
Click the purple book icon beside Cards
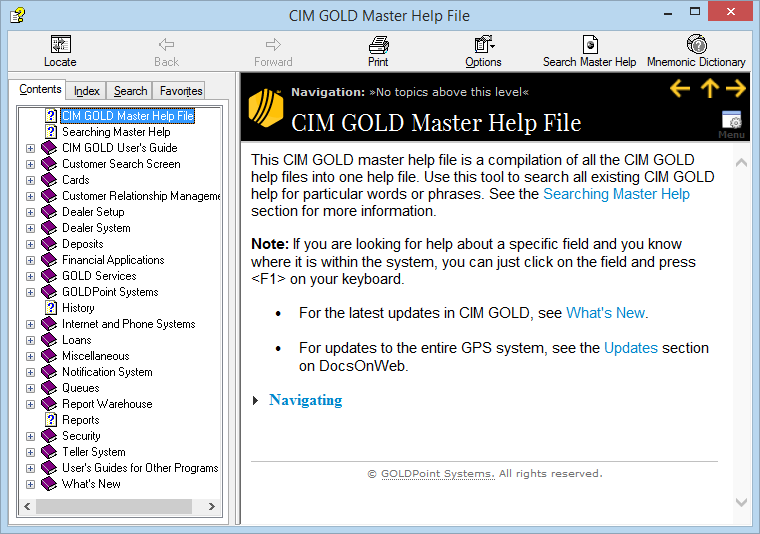pyautogui.click(x=49, y=180)
